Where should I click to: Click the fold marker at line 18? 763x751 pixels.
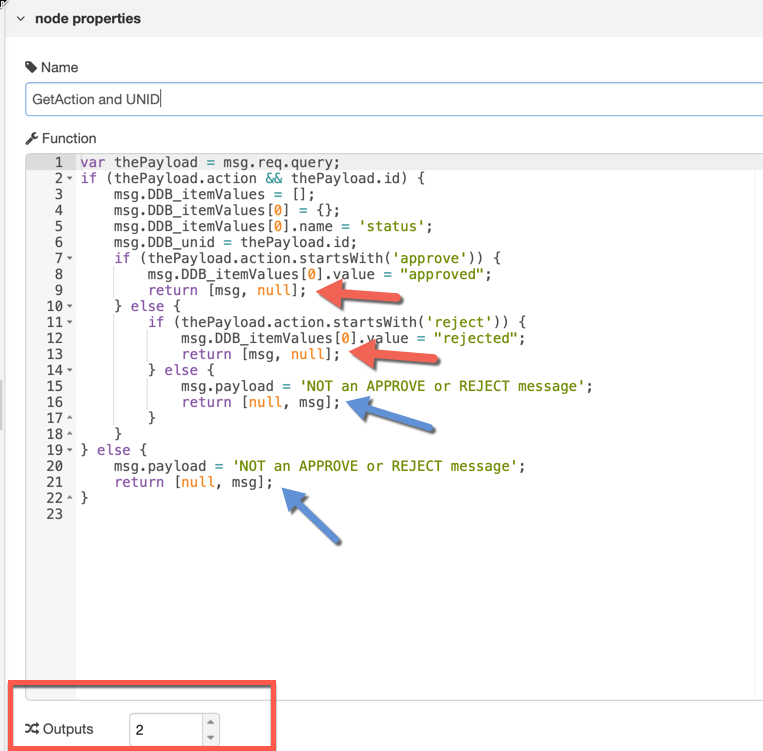(70, 434)
